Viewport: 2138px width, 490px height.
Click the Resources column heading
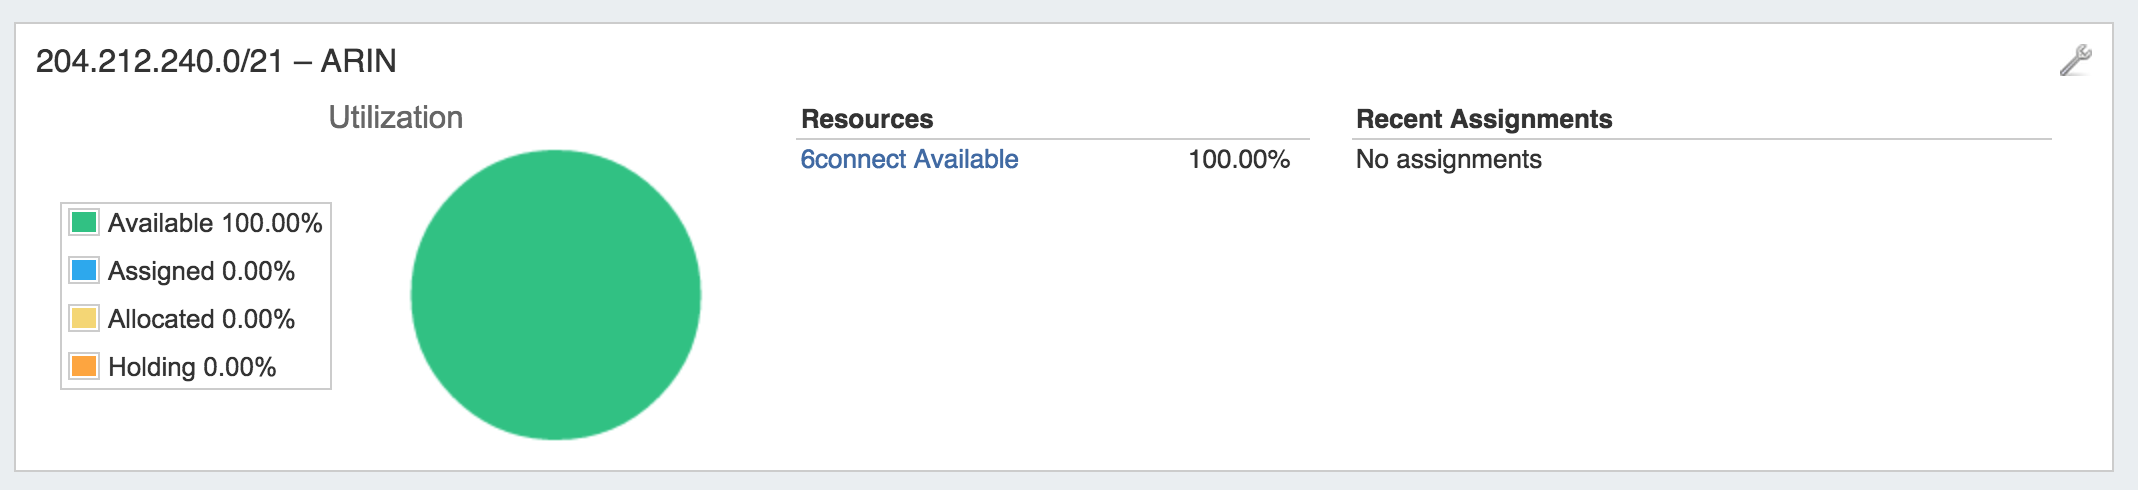pyautogui.click(x=867, y=119)
